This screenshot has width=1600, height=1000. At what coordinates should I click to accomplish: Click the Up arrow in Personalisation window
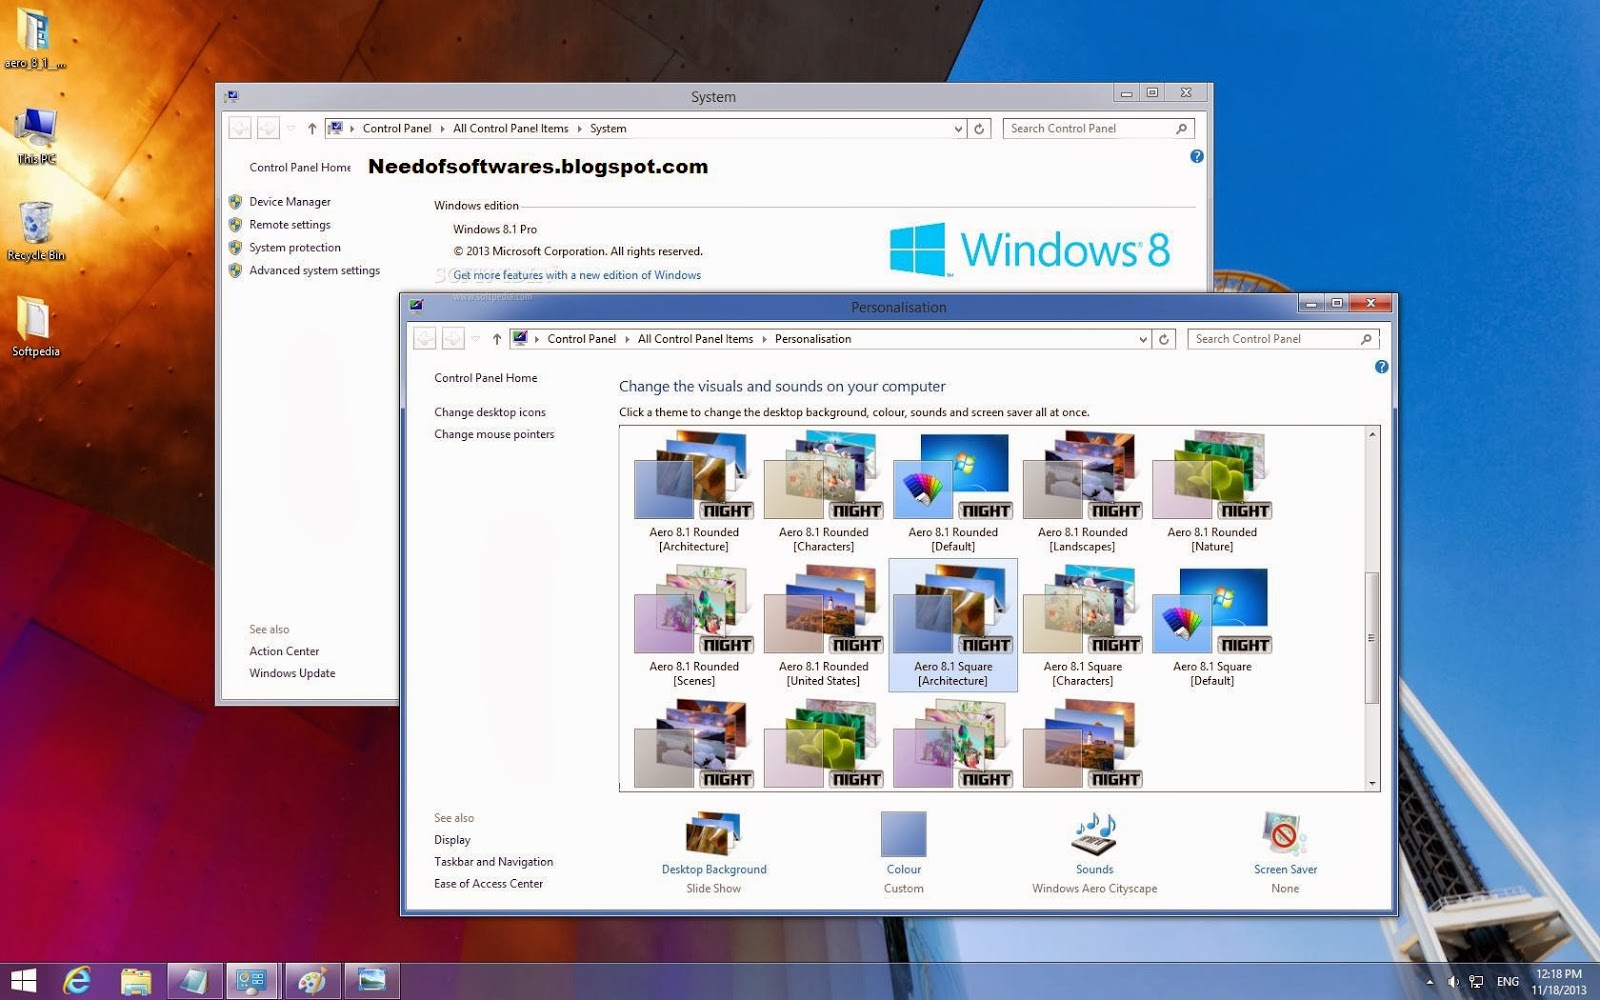[497, 339]
